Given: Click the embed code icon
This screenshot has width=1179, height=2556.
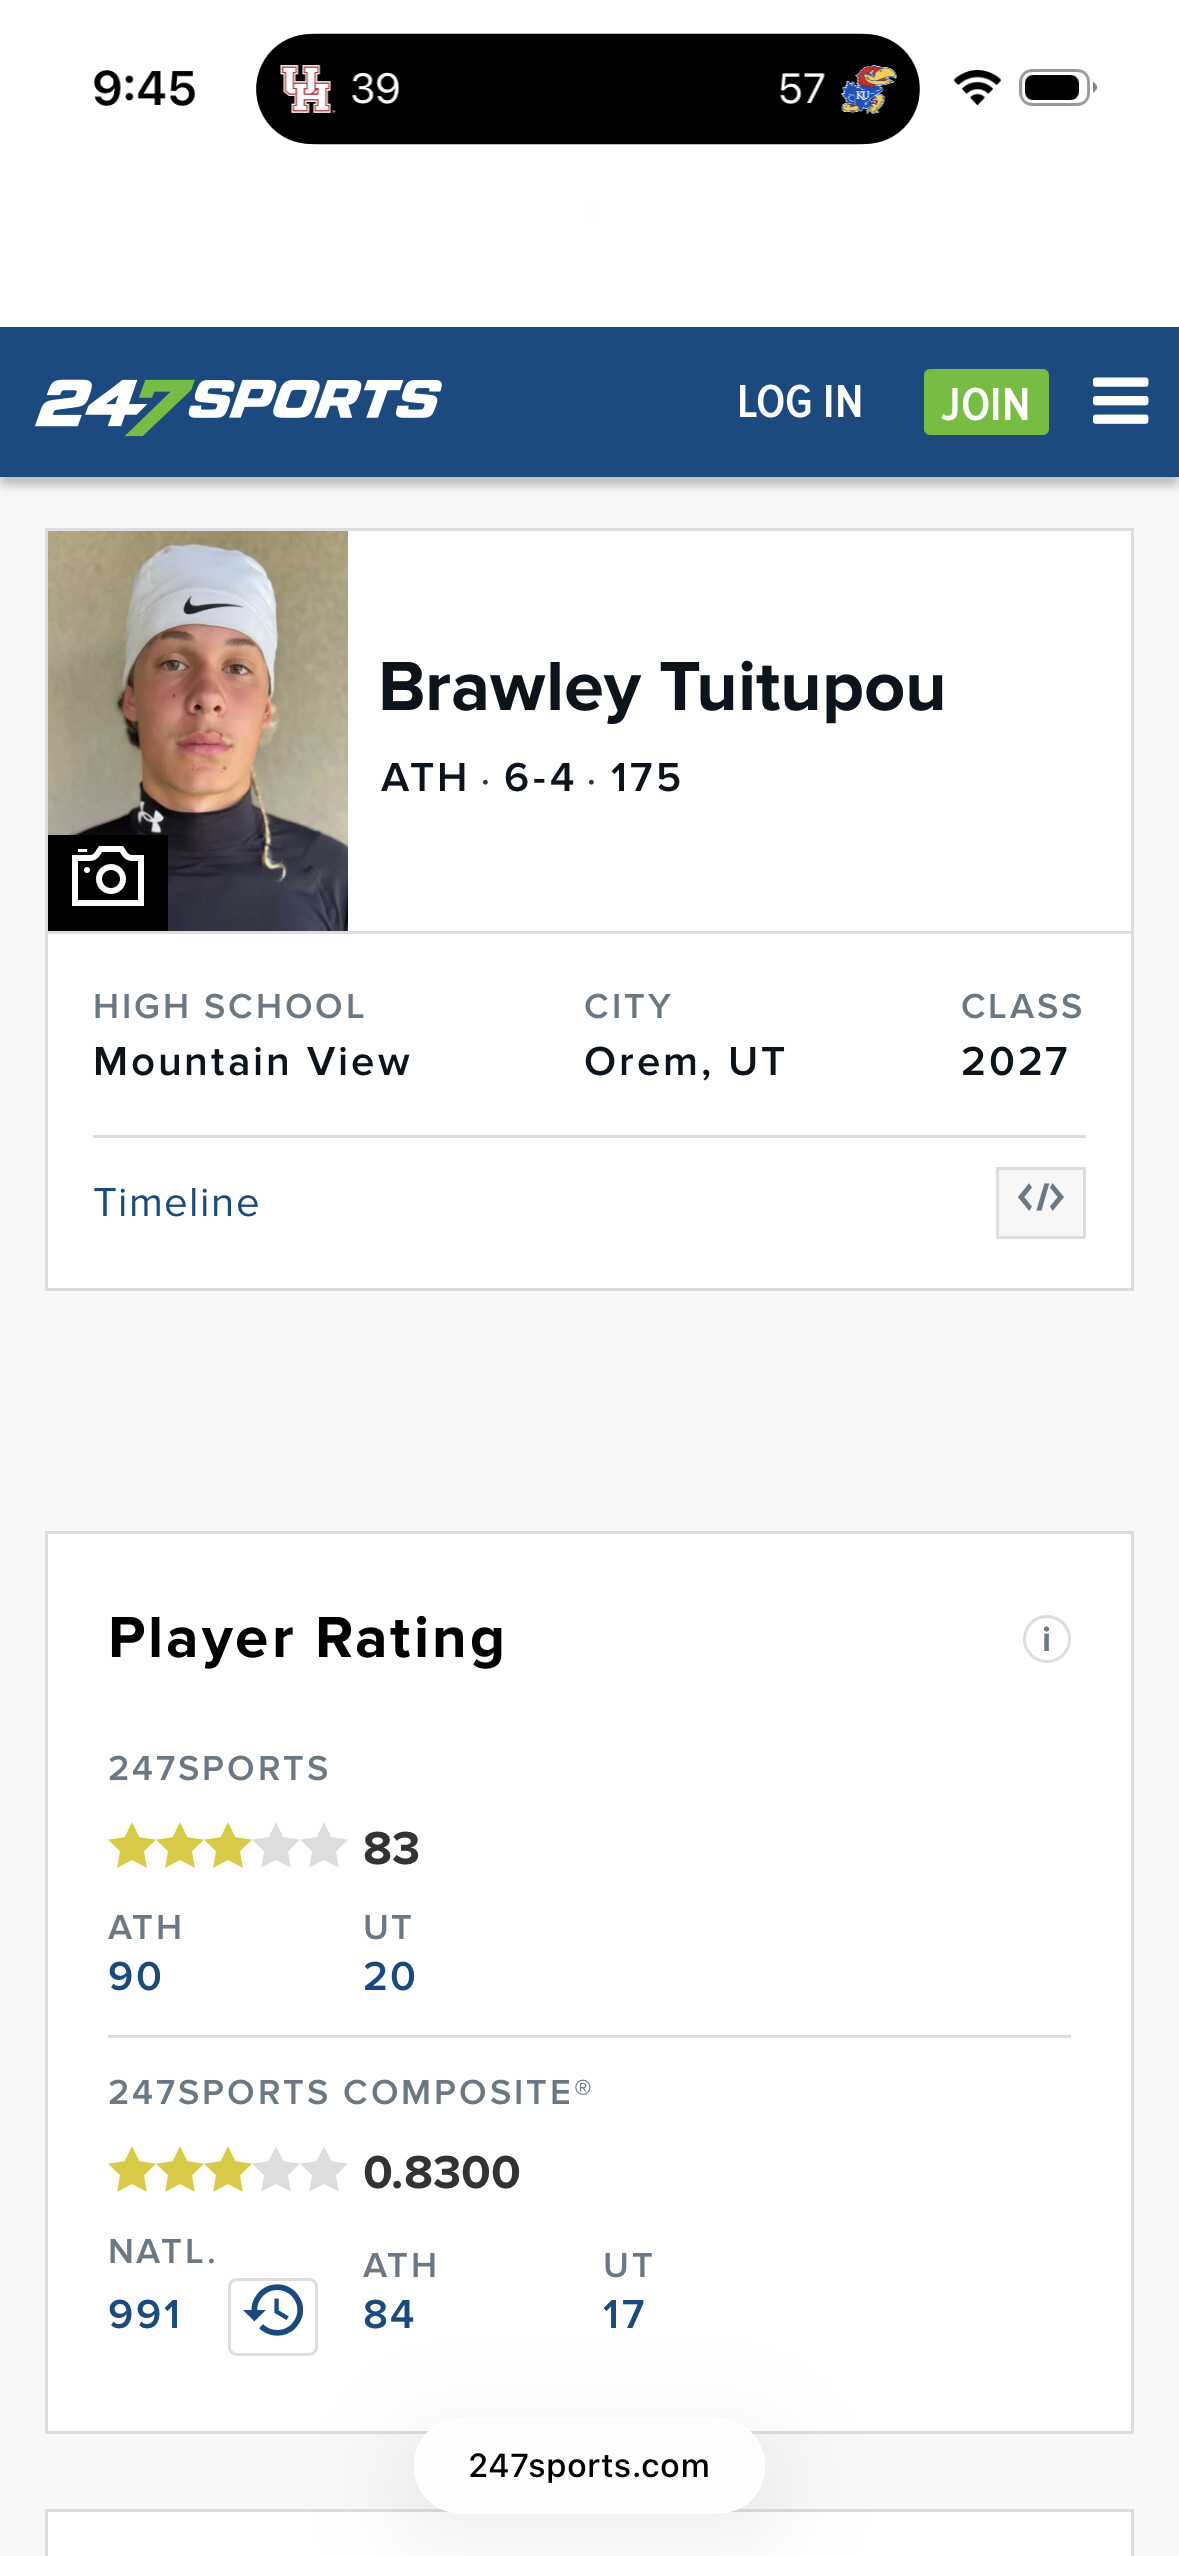Looking at the screenshot, I should pos(1040,1201).
